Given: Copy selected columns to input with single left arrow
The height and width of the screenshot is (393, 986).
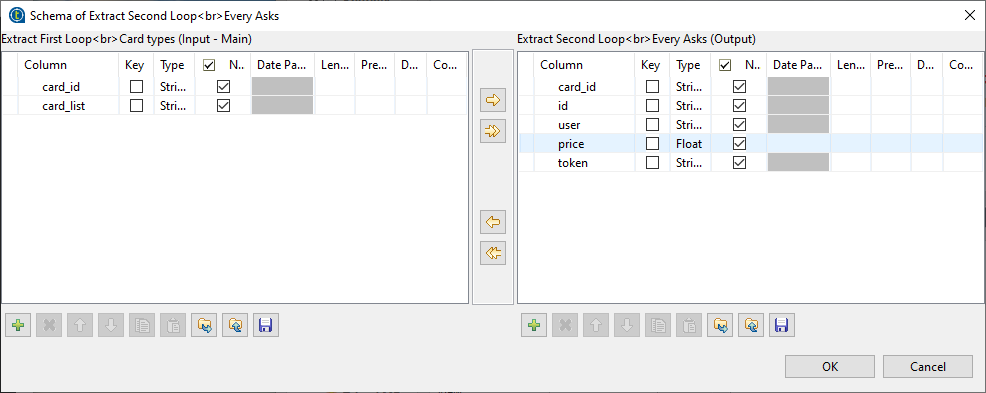Looking at the screenshot, I should [493, 222].
